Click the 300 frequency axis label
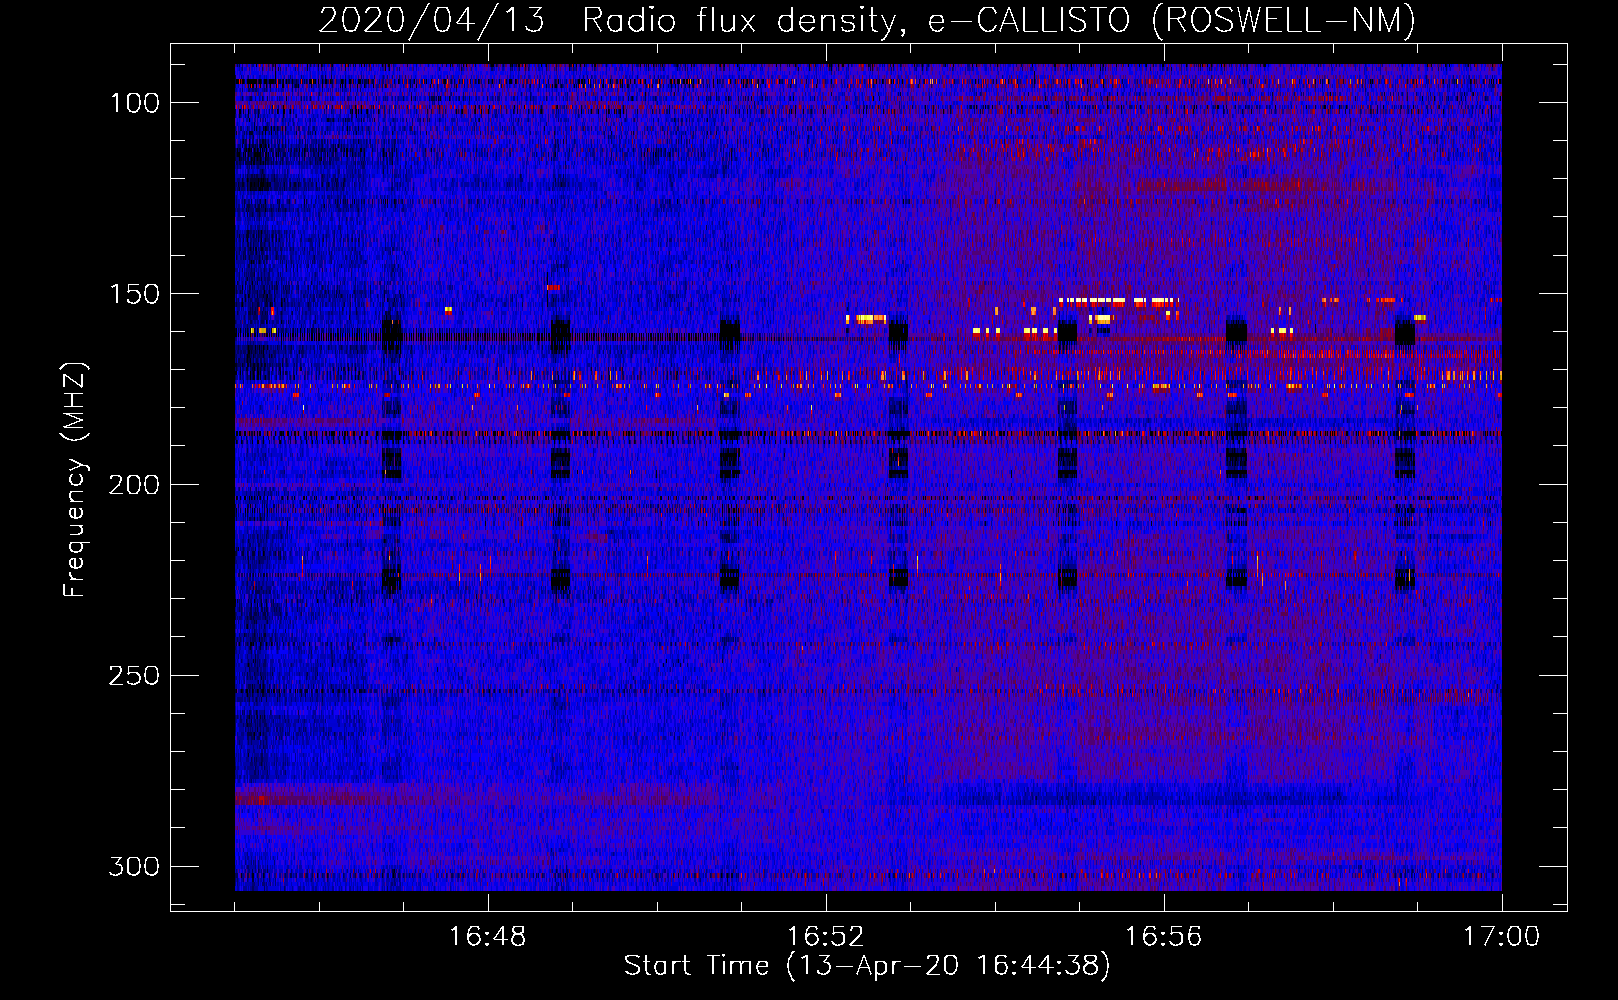 [x=133, y=866]
